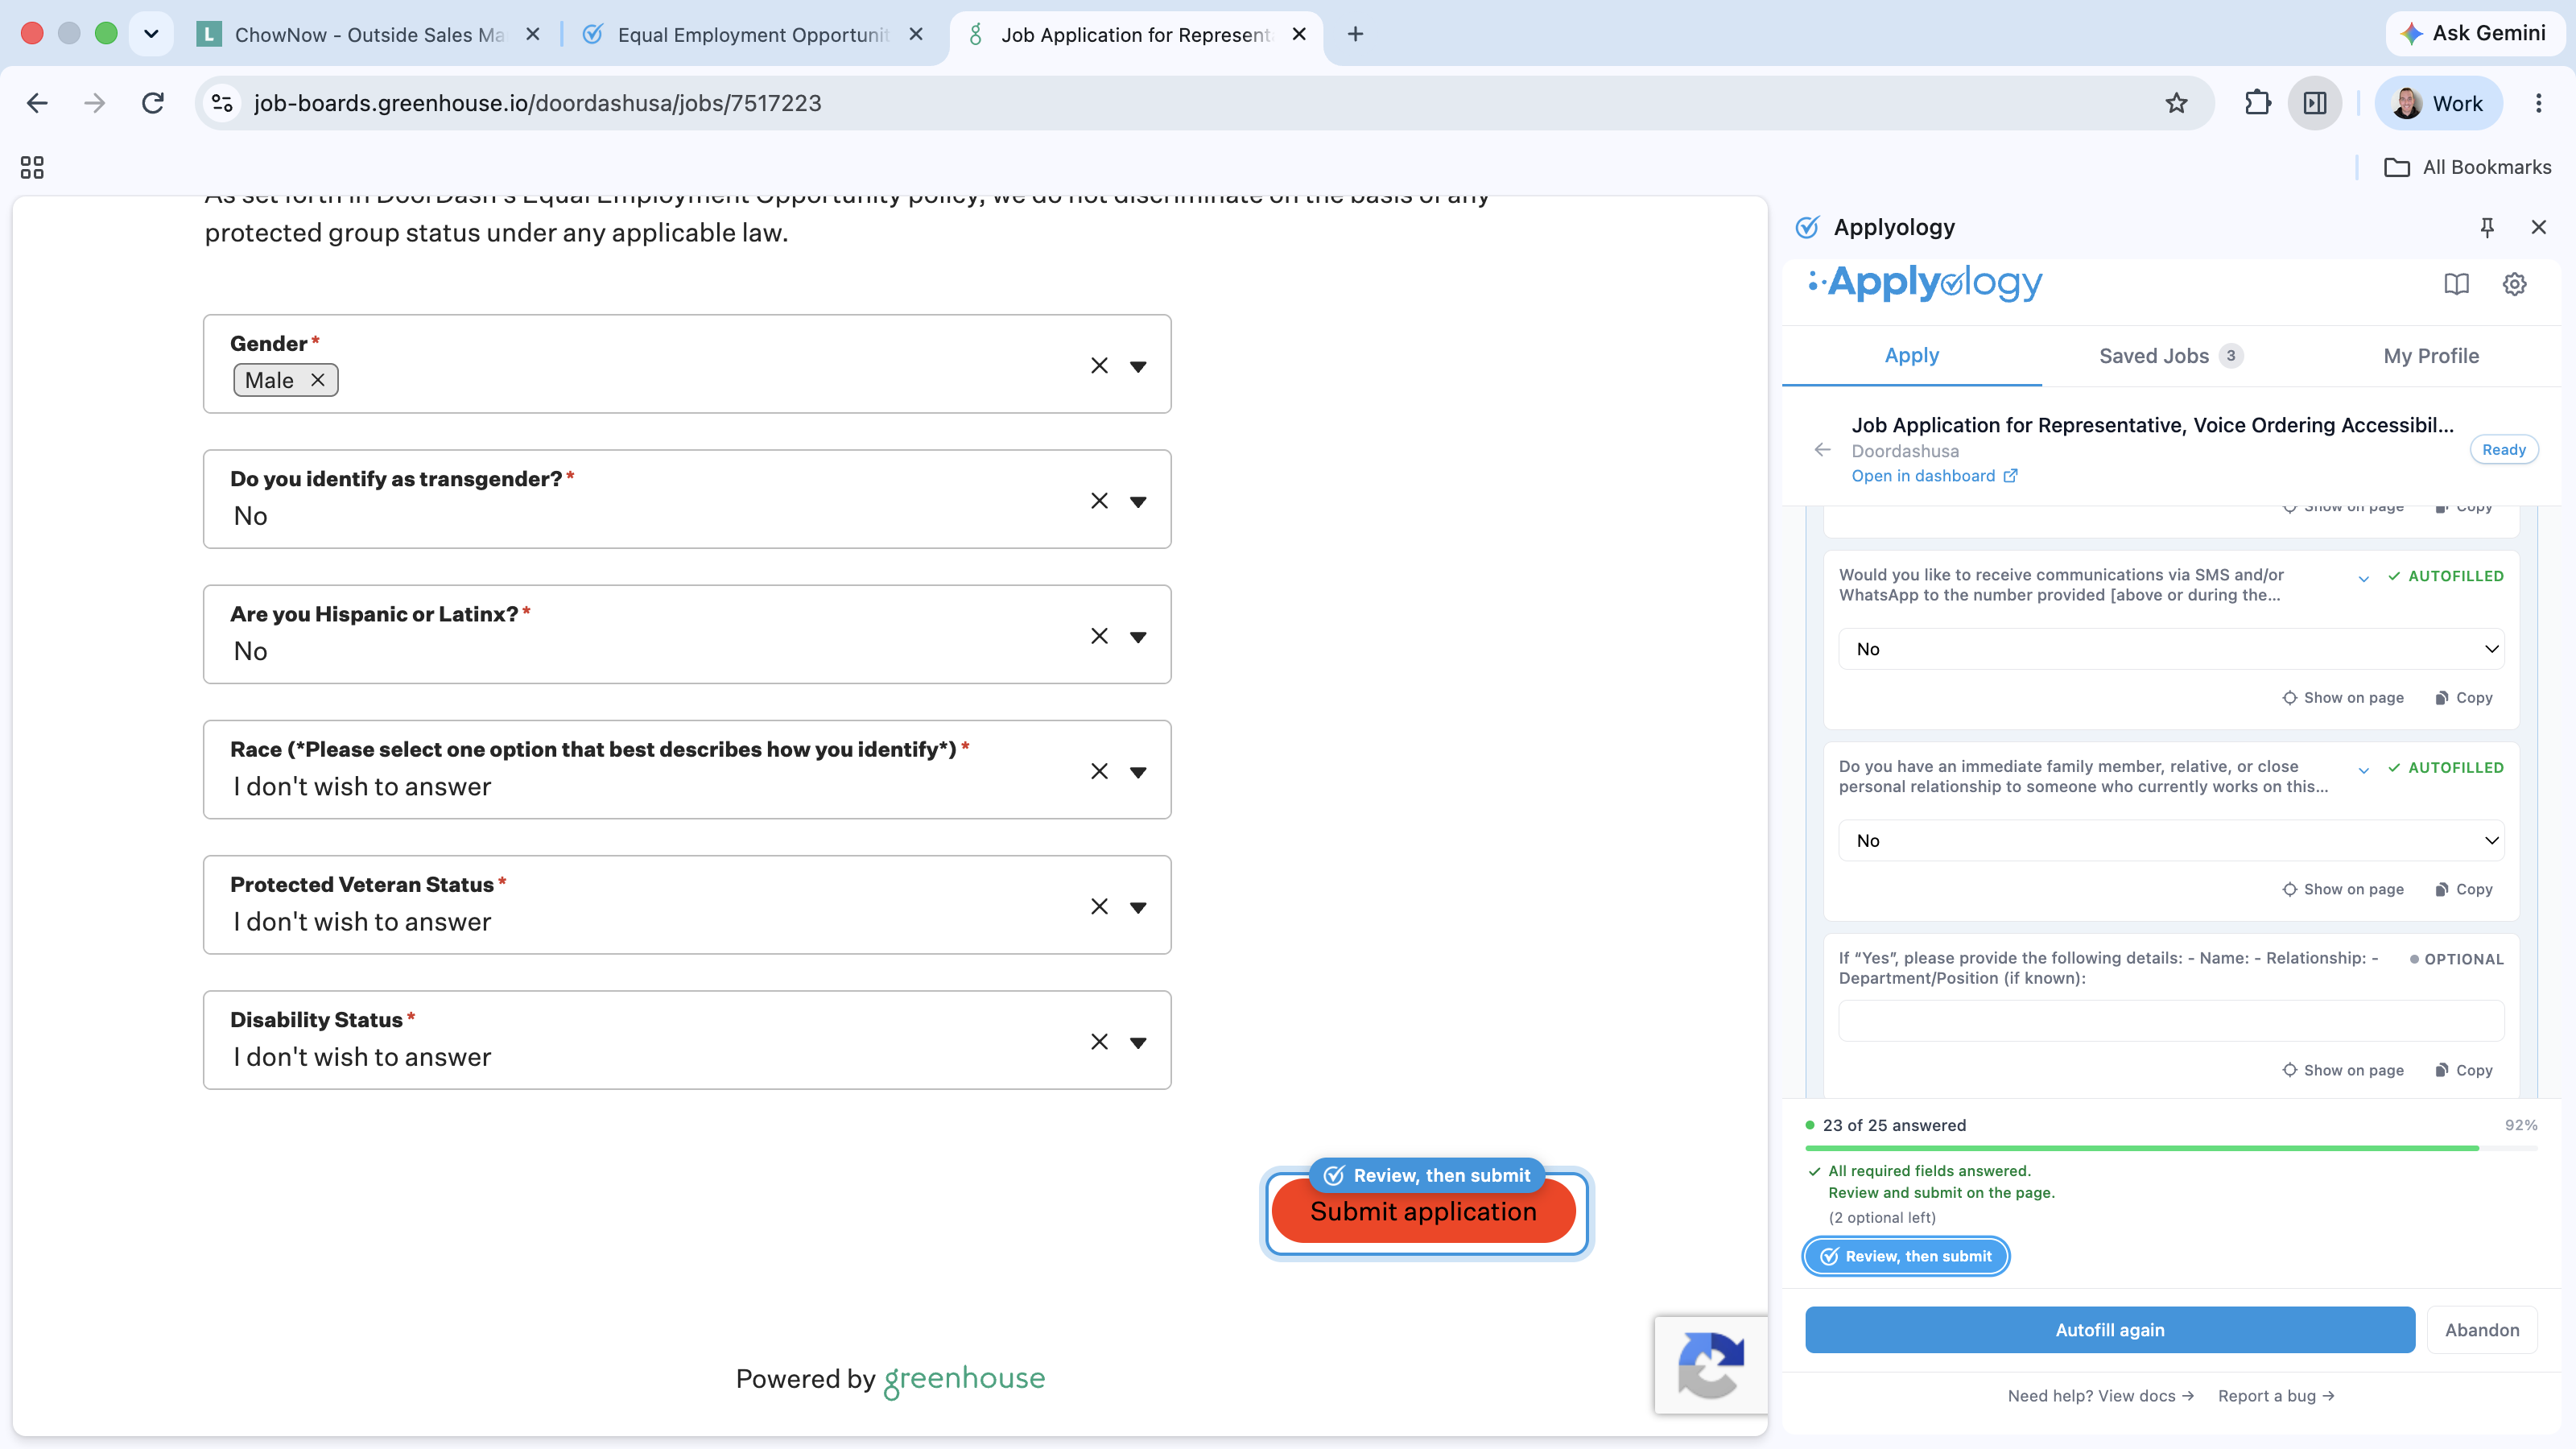Switch to the My Profile tab
This screenshot has width=2576, height=1449.
click(x=2431, y=356)
